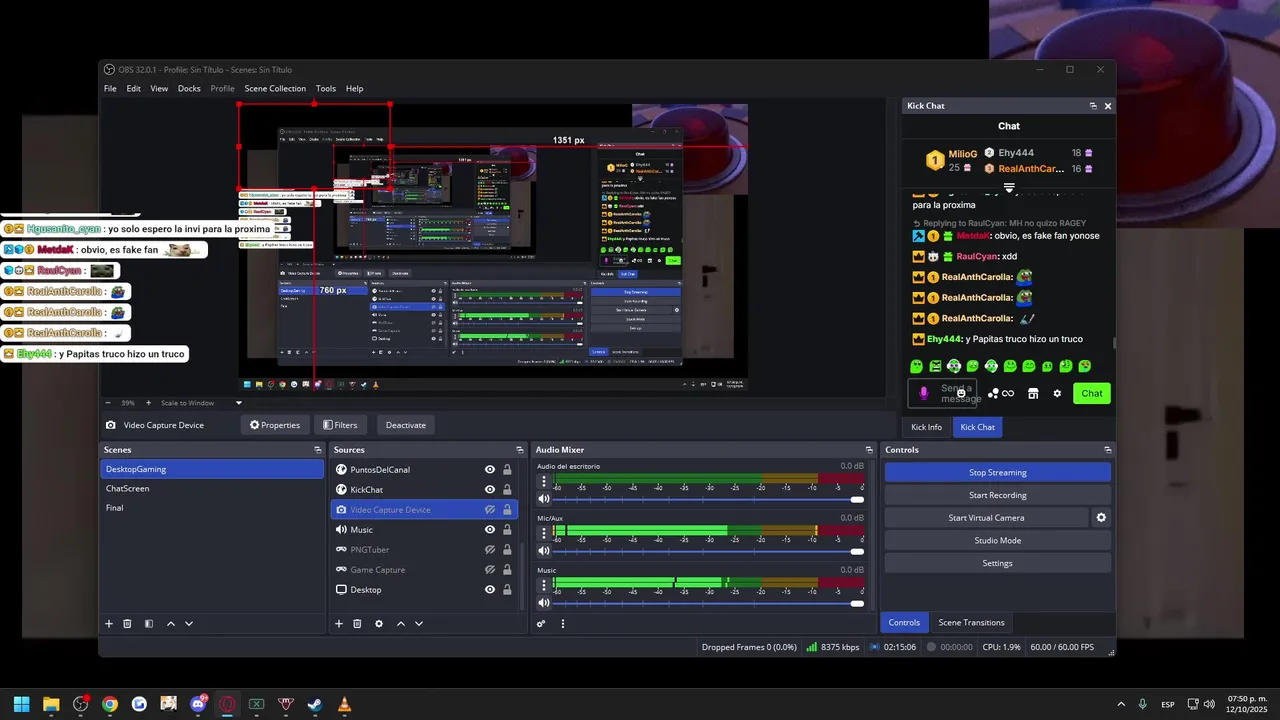Open the Audio del escritorio three-dot options

(544, 481)
